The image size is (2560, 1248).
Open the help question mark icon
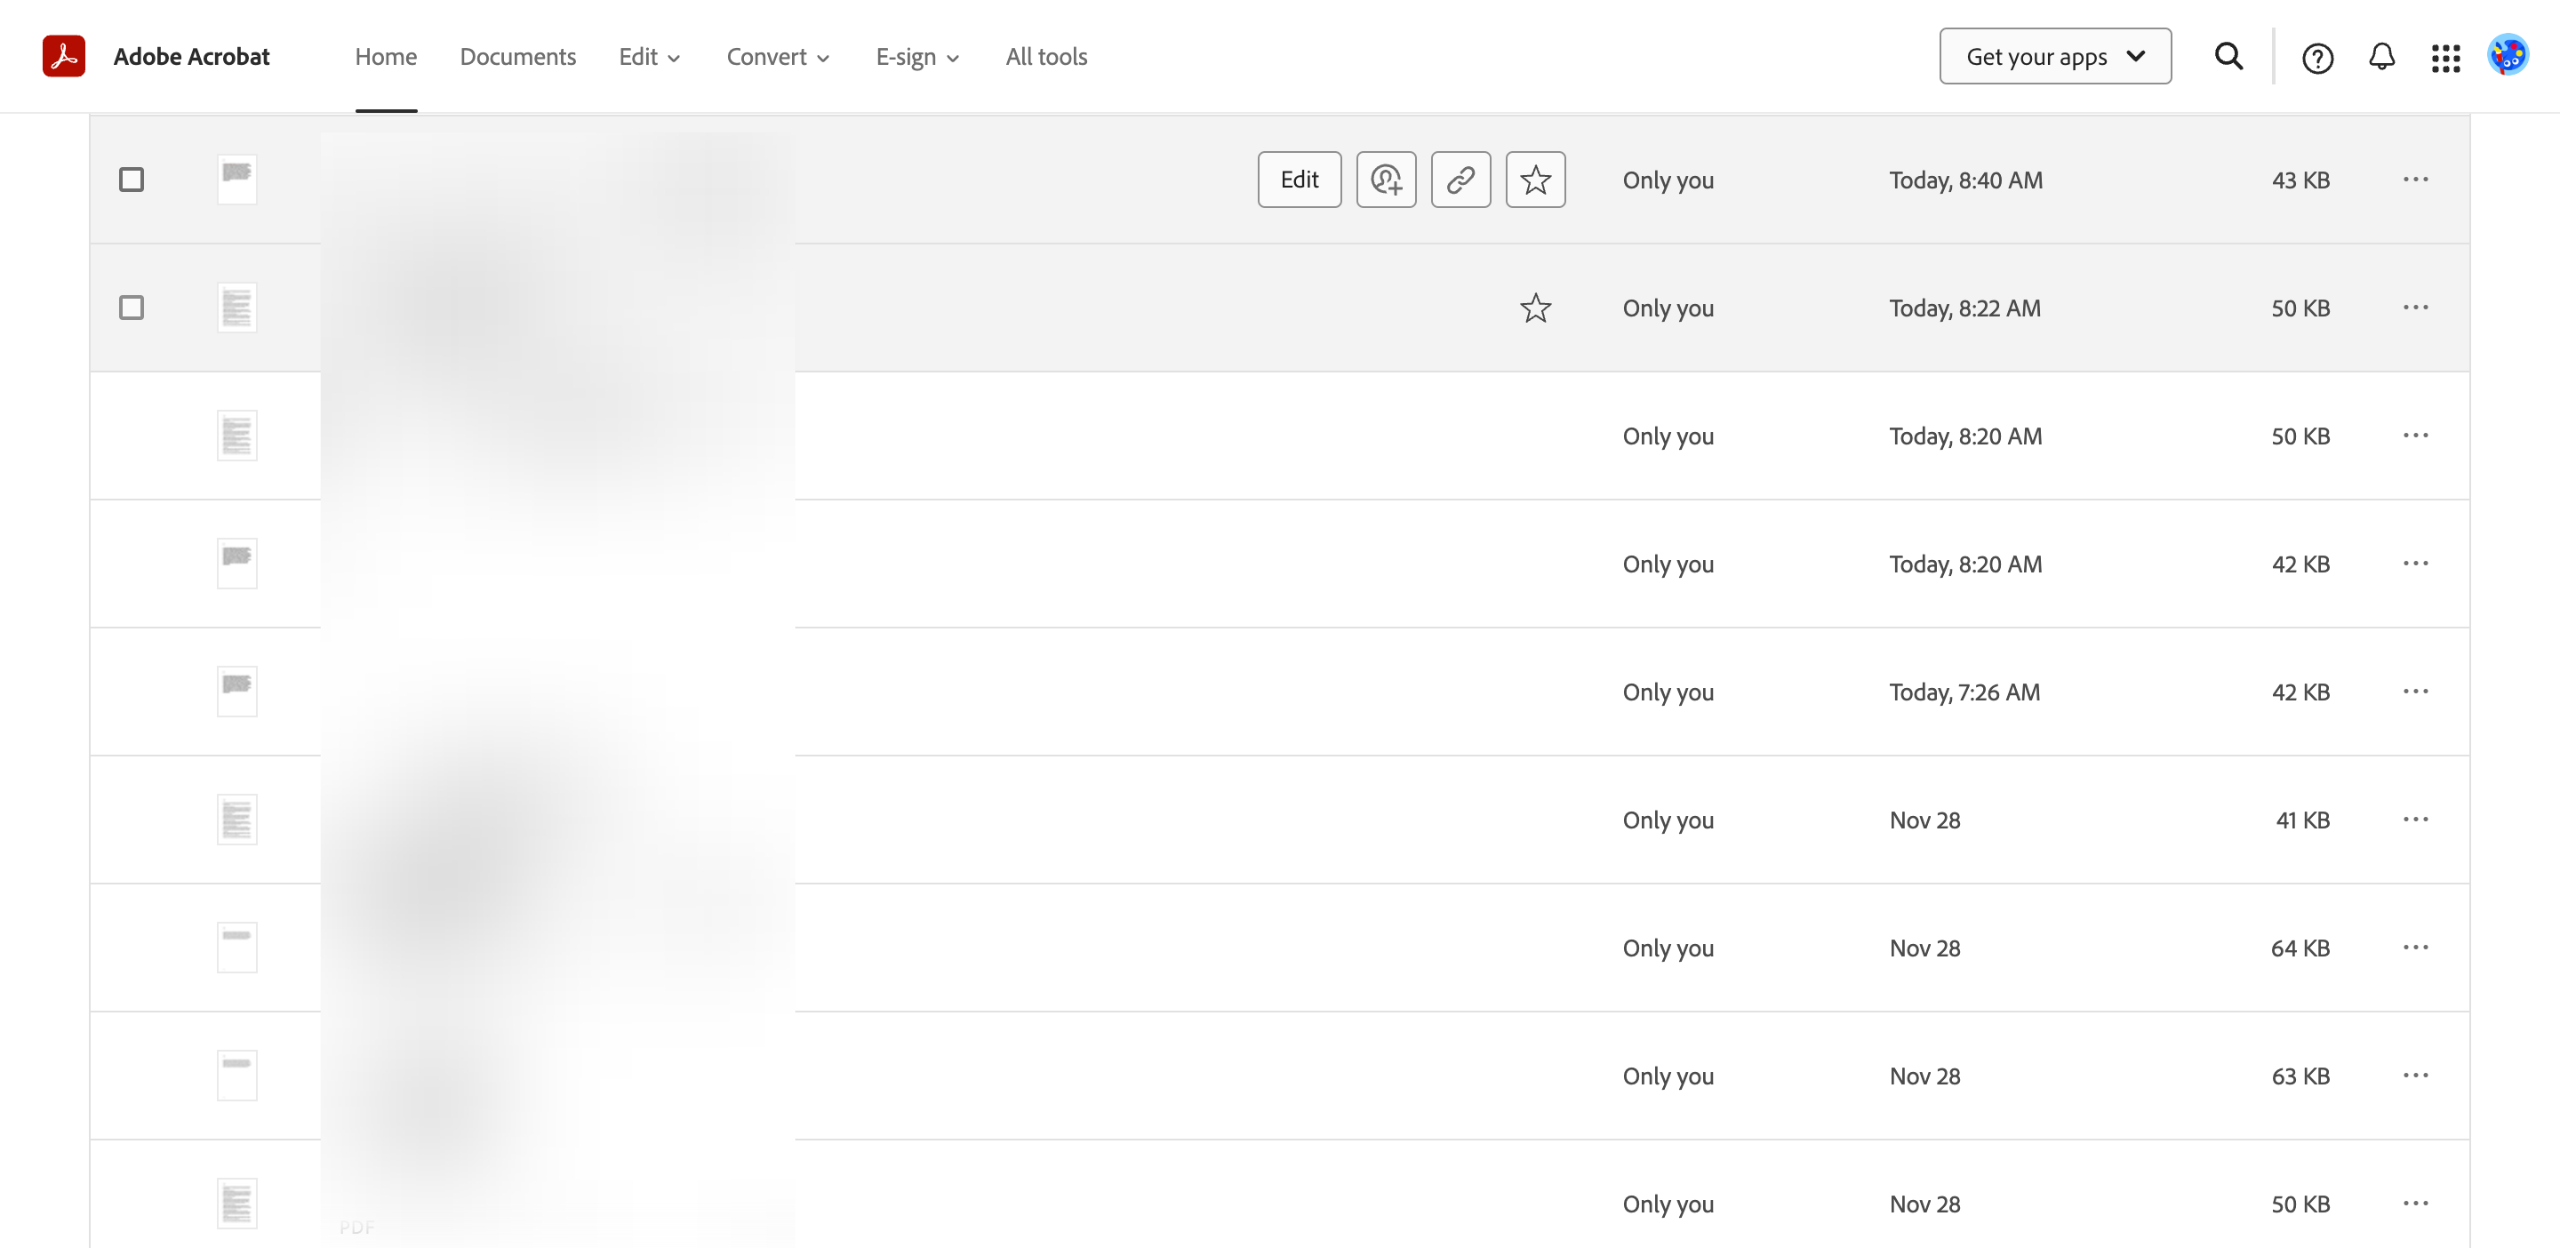(x=2317, y=58)
